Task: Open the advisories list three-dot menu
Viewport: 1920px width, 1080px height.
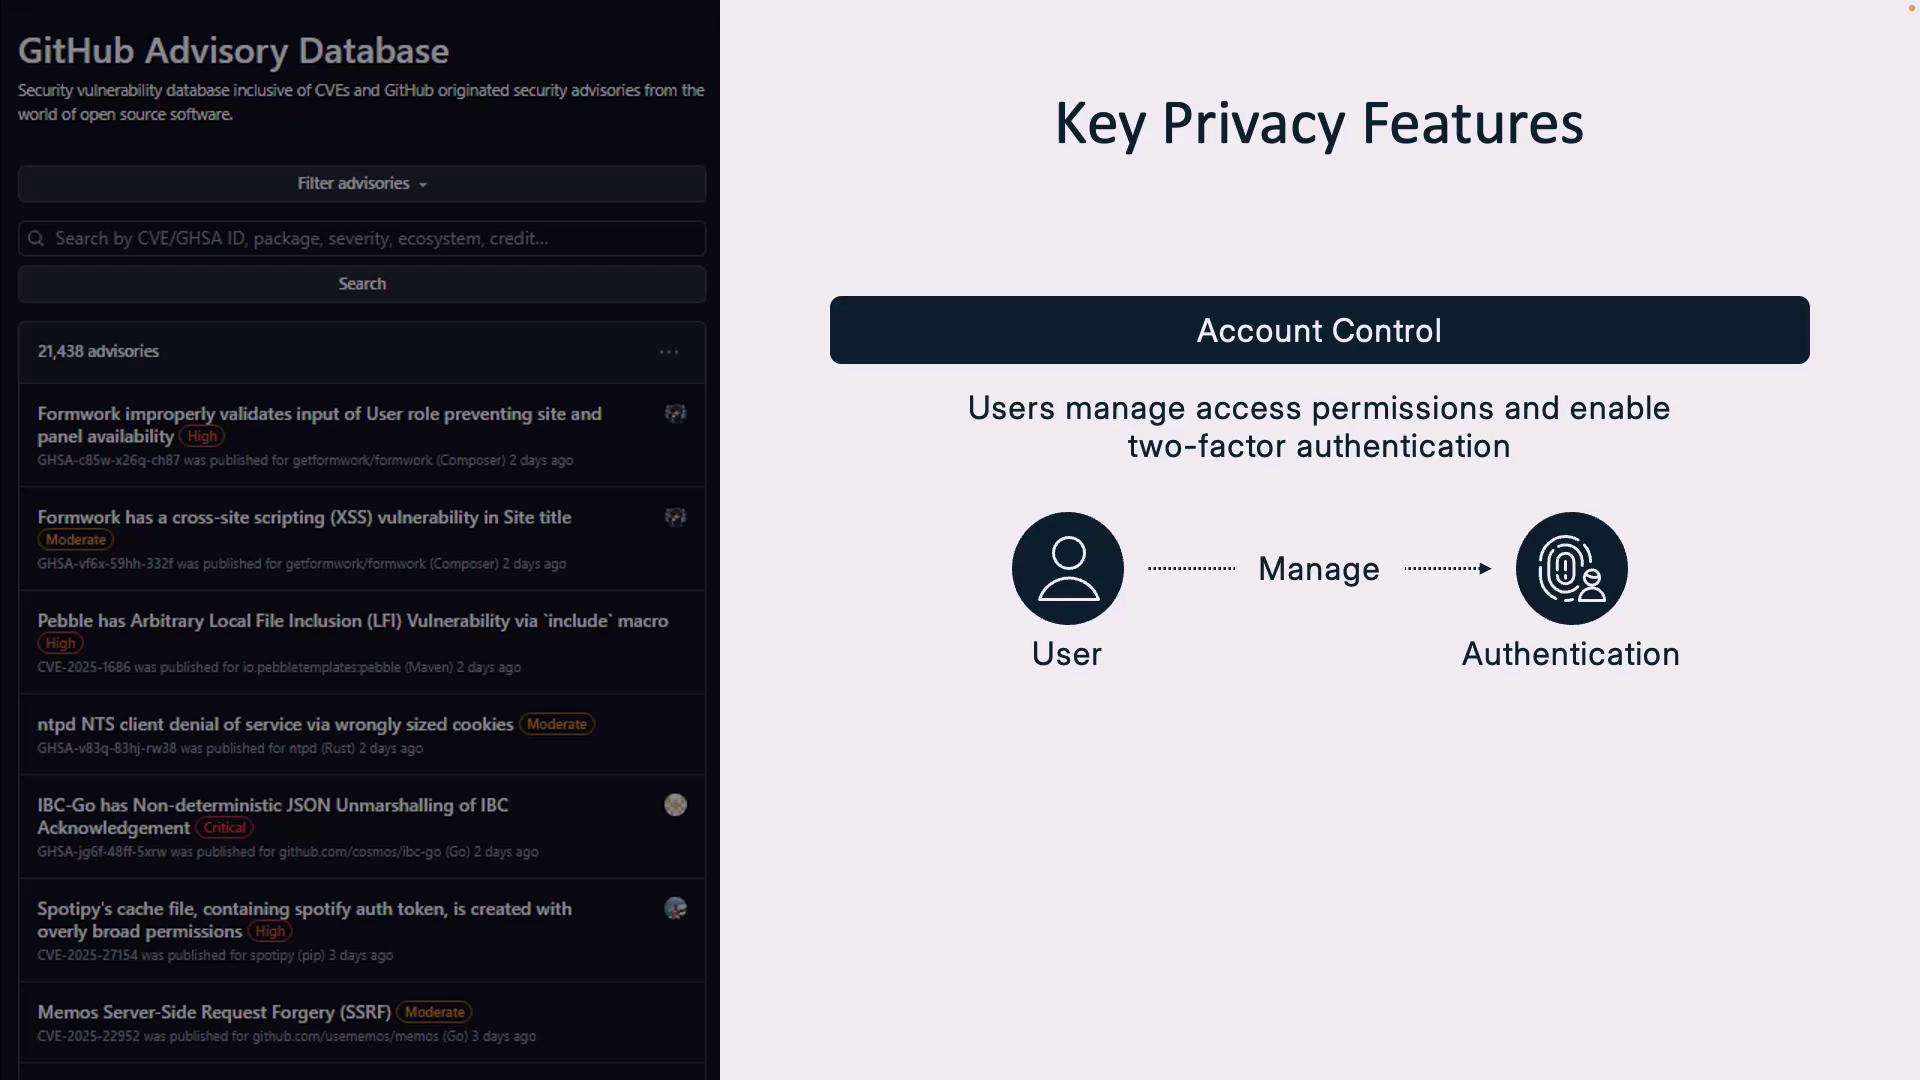Action: coord(669,352)
